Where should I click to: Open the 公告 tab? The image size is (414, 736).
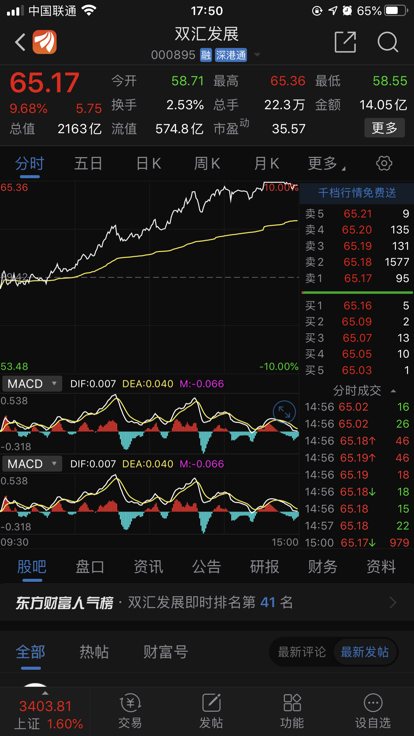(x=206, y=567)
